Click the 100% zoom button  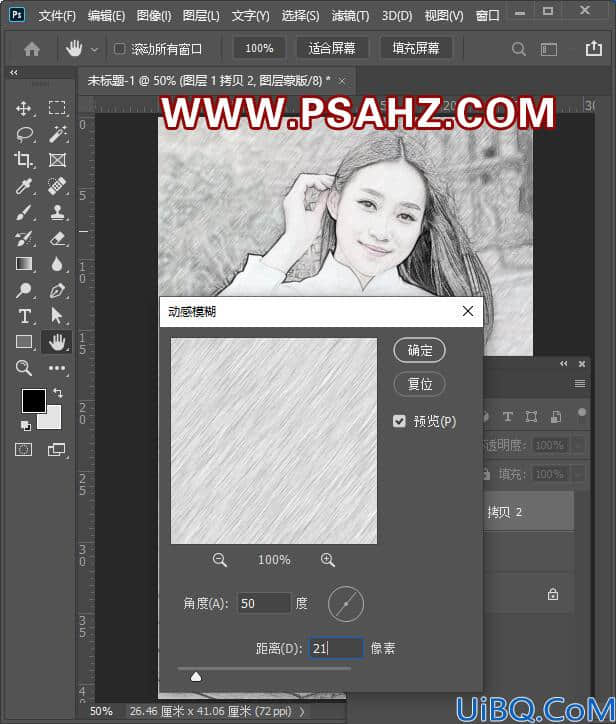tap(259, 48)
